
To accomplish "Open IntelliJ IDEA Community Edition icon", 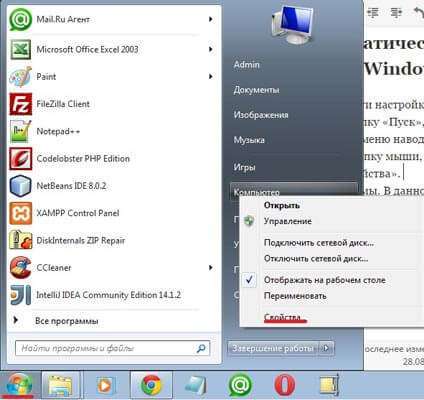I will pyautogui.click(x=20, y=295).
